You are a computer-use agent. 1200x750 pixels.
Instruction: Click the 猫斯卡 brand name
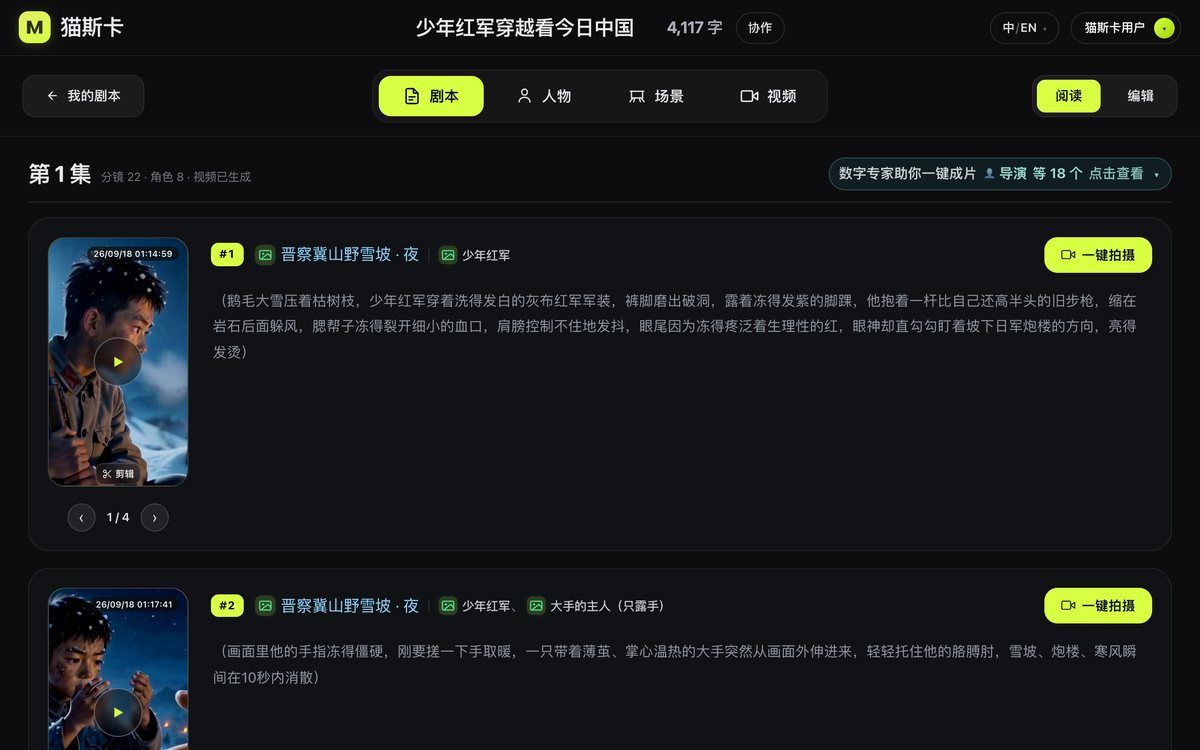click(x=92, y=28)
